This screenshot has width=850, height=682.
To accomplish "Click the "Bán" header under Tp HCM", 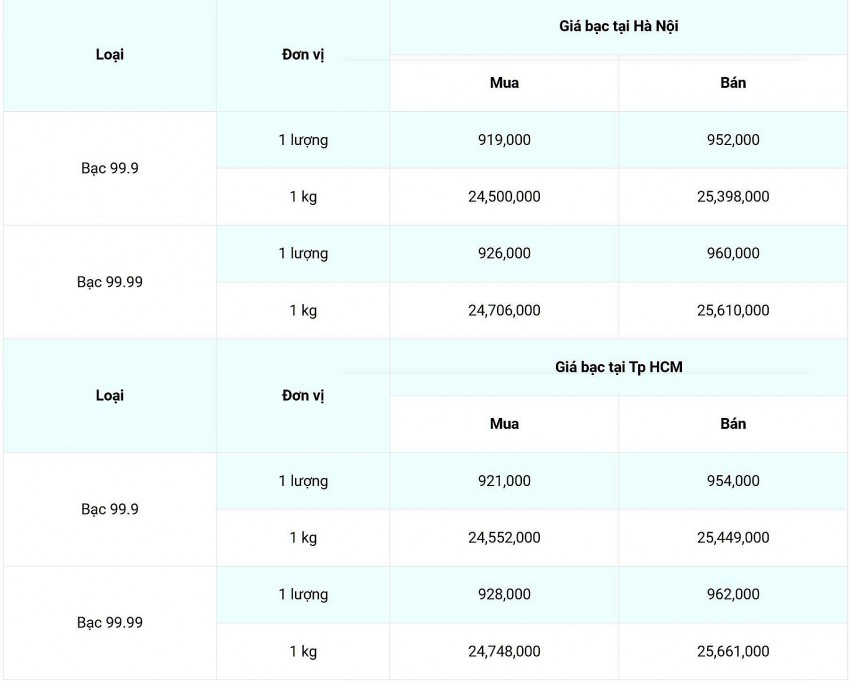I will tap(733, 424).
